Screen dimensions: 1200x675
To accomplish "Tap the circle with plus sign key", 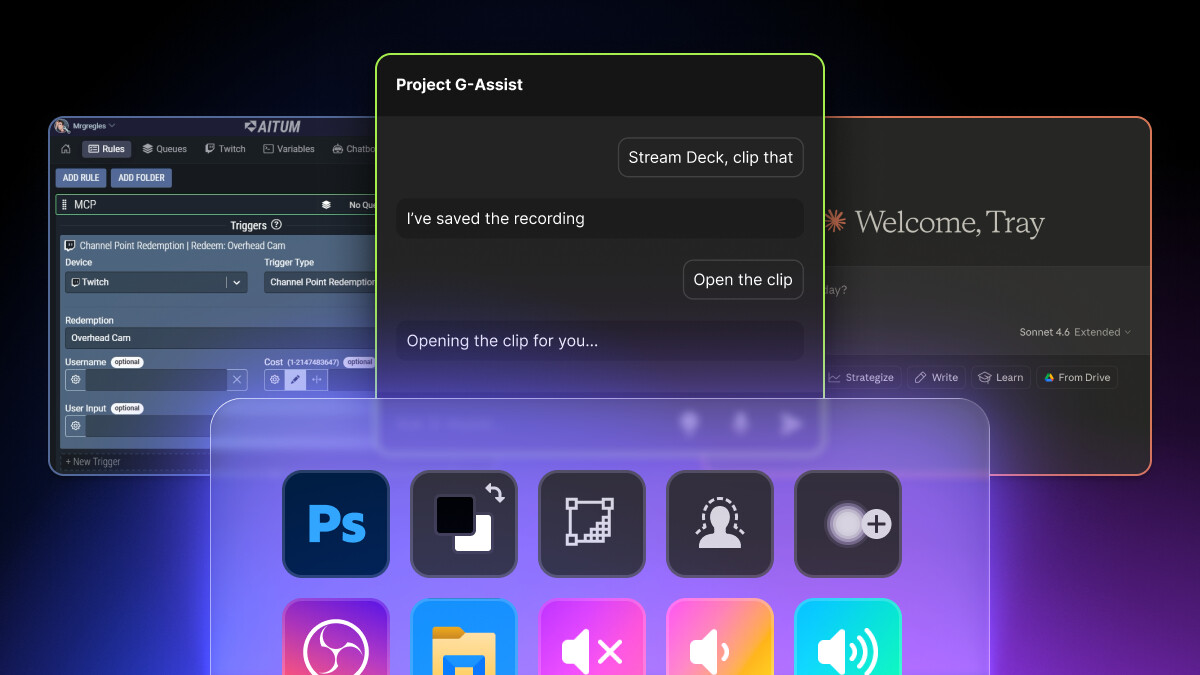I will 848,524.
